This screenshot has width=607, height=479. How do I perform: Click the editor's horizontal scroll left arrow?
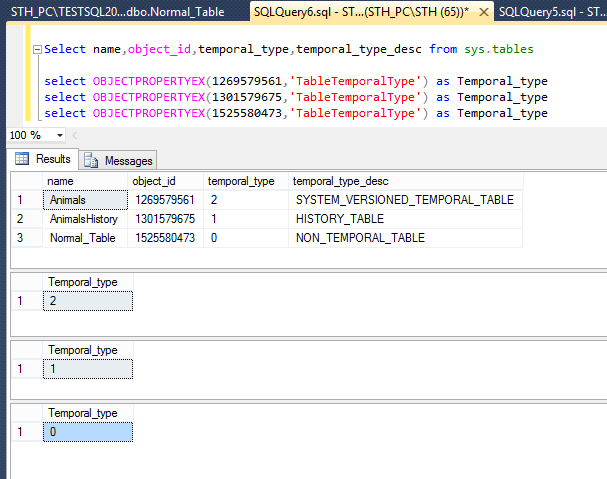74,135
